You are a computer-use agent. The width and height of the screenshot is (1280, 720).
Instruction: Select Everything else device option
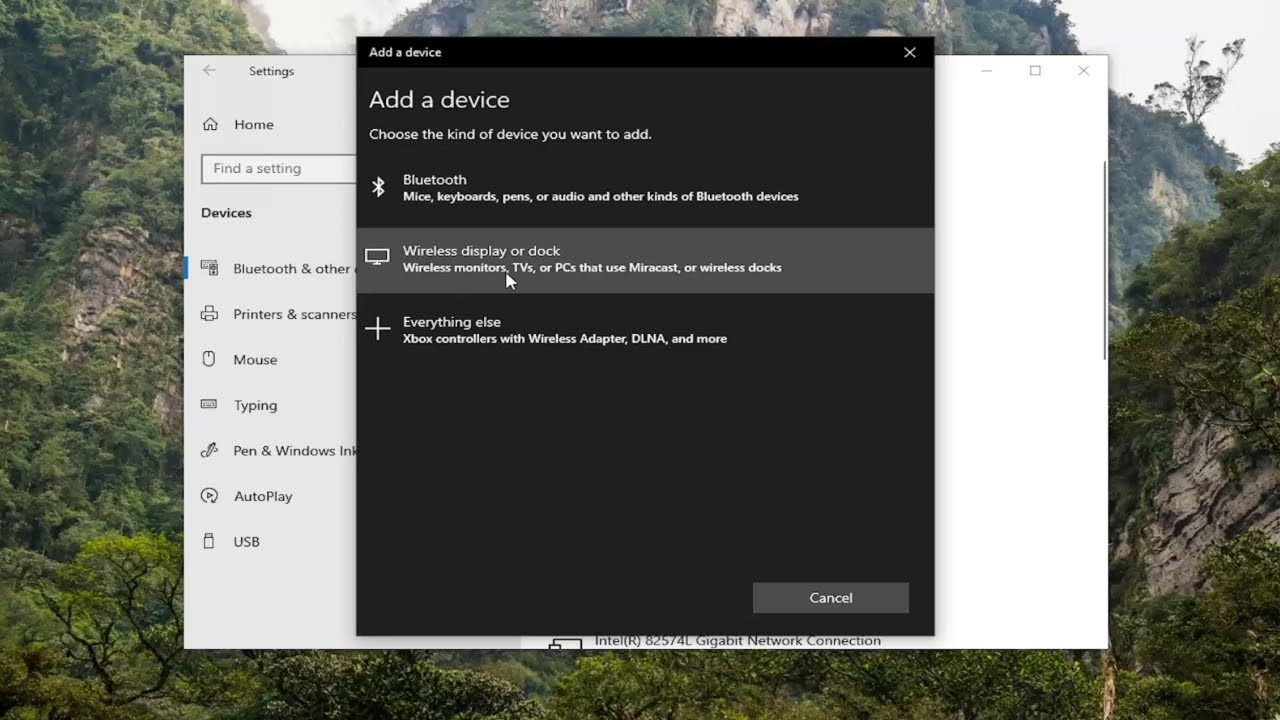[645, 330]
